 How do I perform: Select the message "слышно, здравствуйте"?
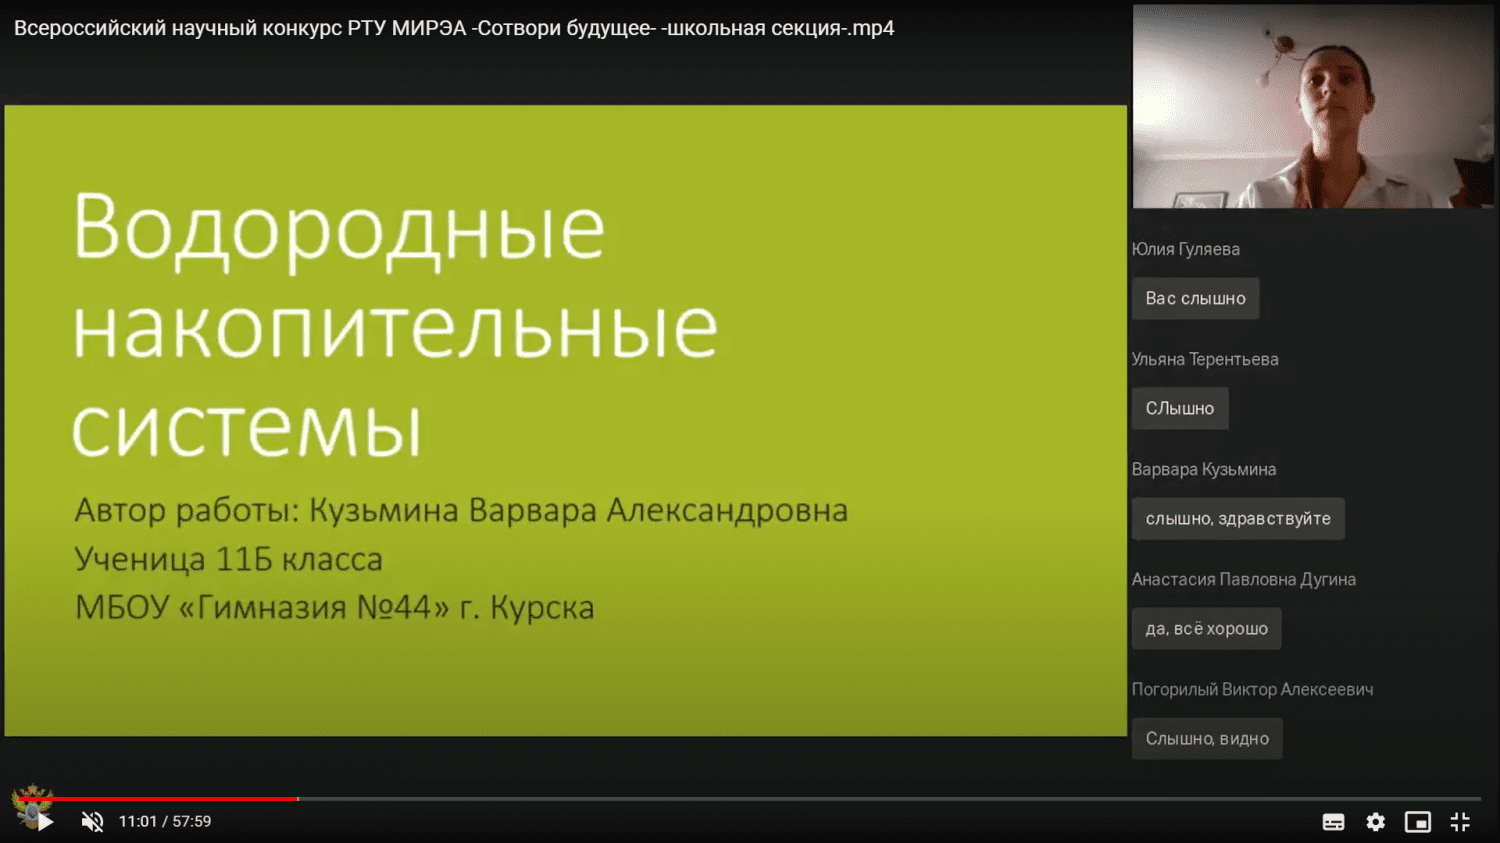pyautogui.click(x=1238, y=519)
